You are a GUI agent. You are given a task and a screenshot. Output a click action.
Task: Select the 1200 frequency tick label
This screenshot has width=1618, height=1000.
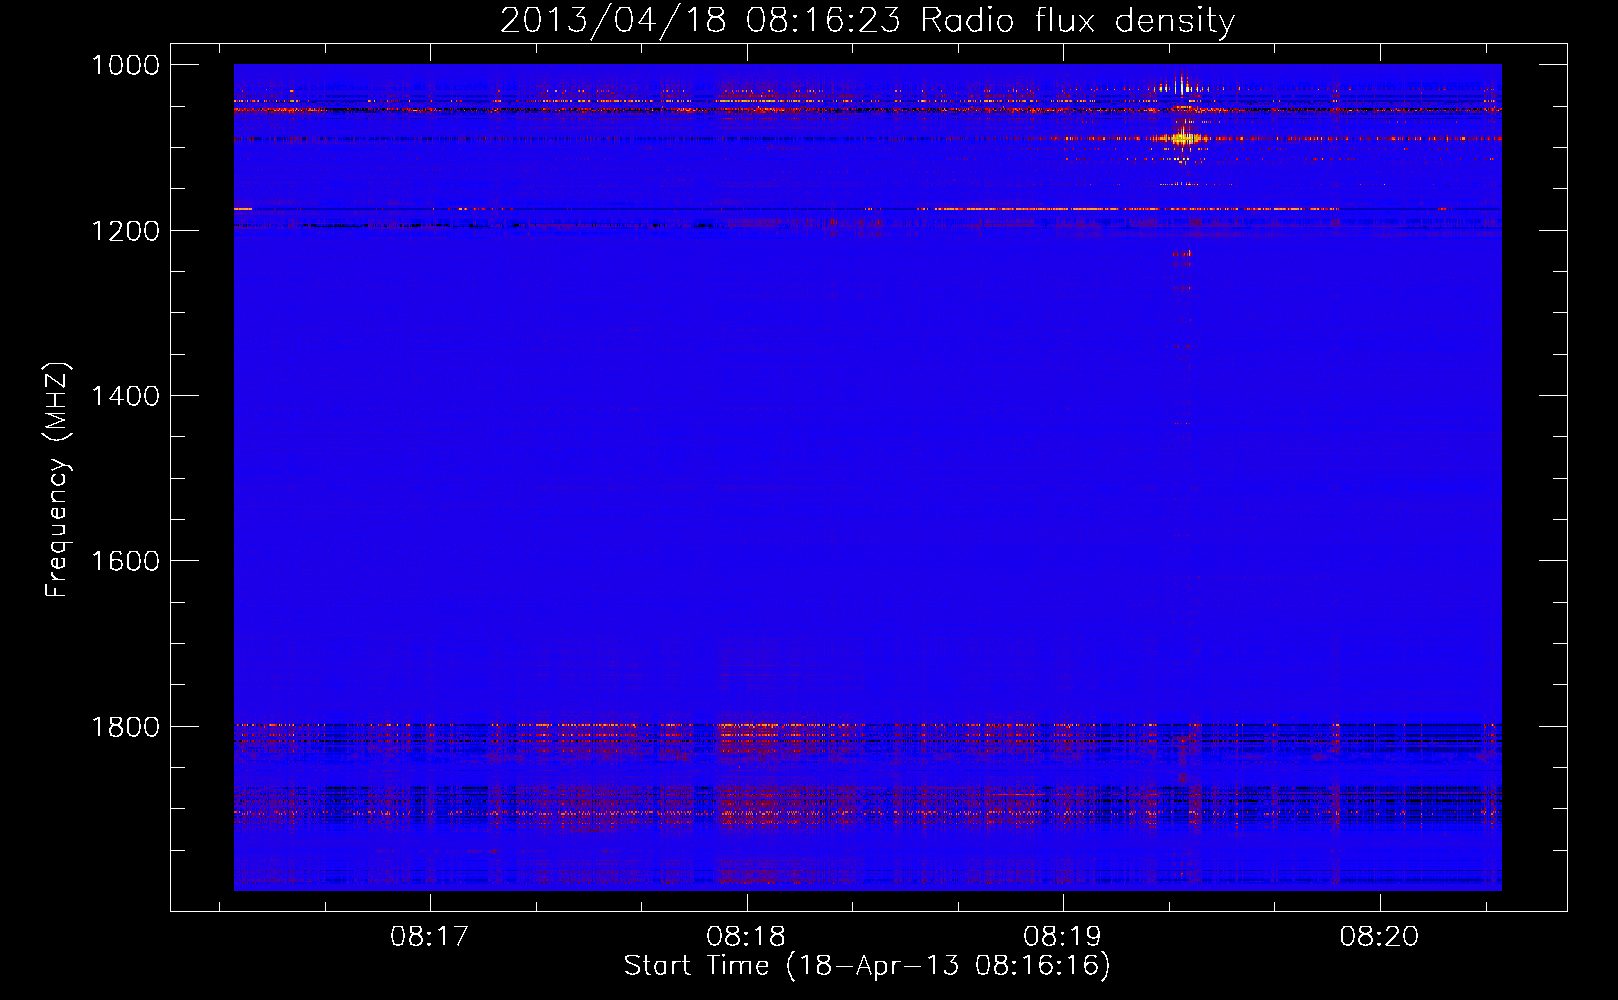tap(125, 231)
